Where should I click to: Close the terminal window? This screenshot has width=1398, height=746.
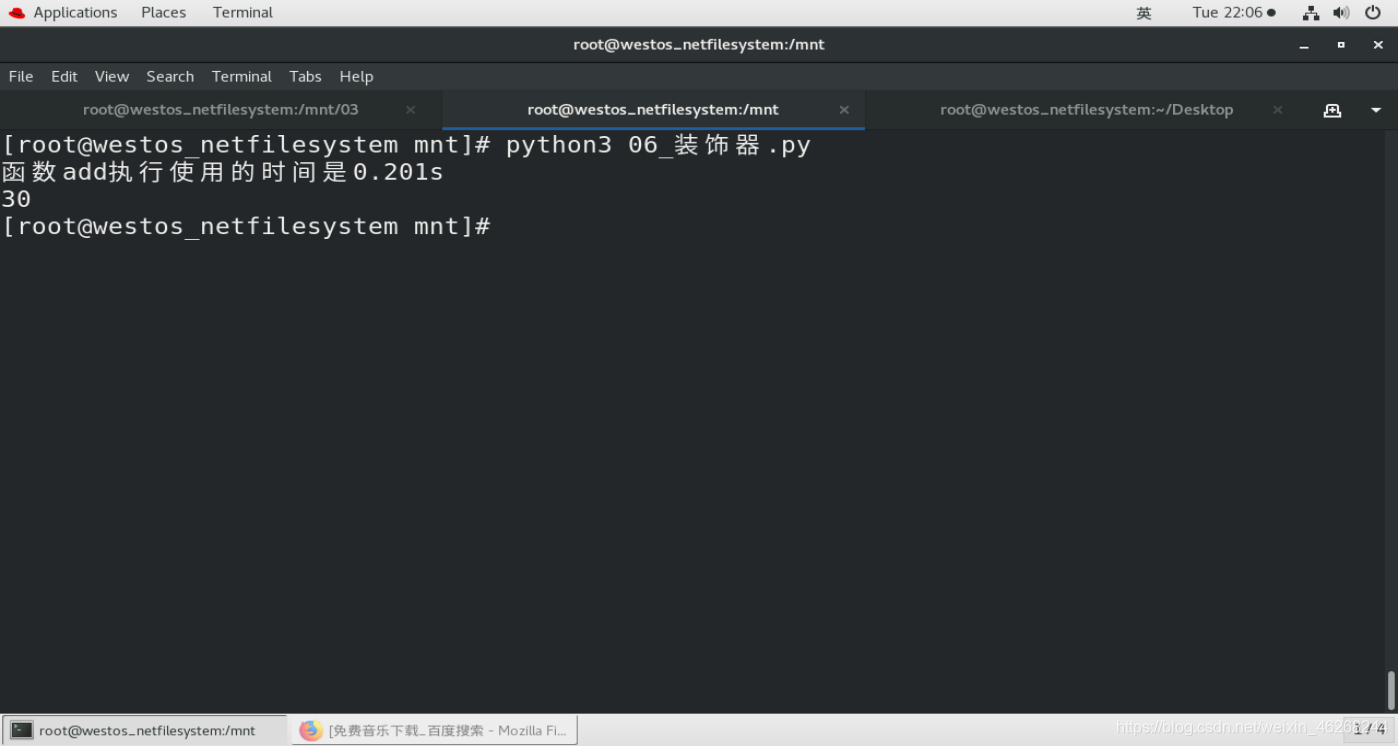(1378, 45)
